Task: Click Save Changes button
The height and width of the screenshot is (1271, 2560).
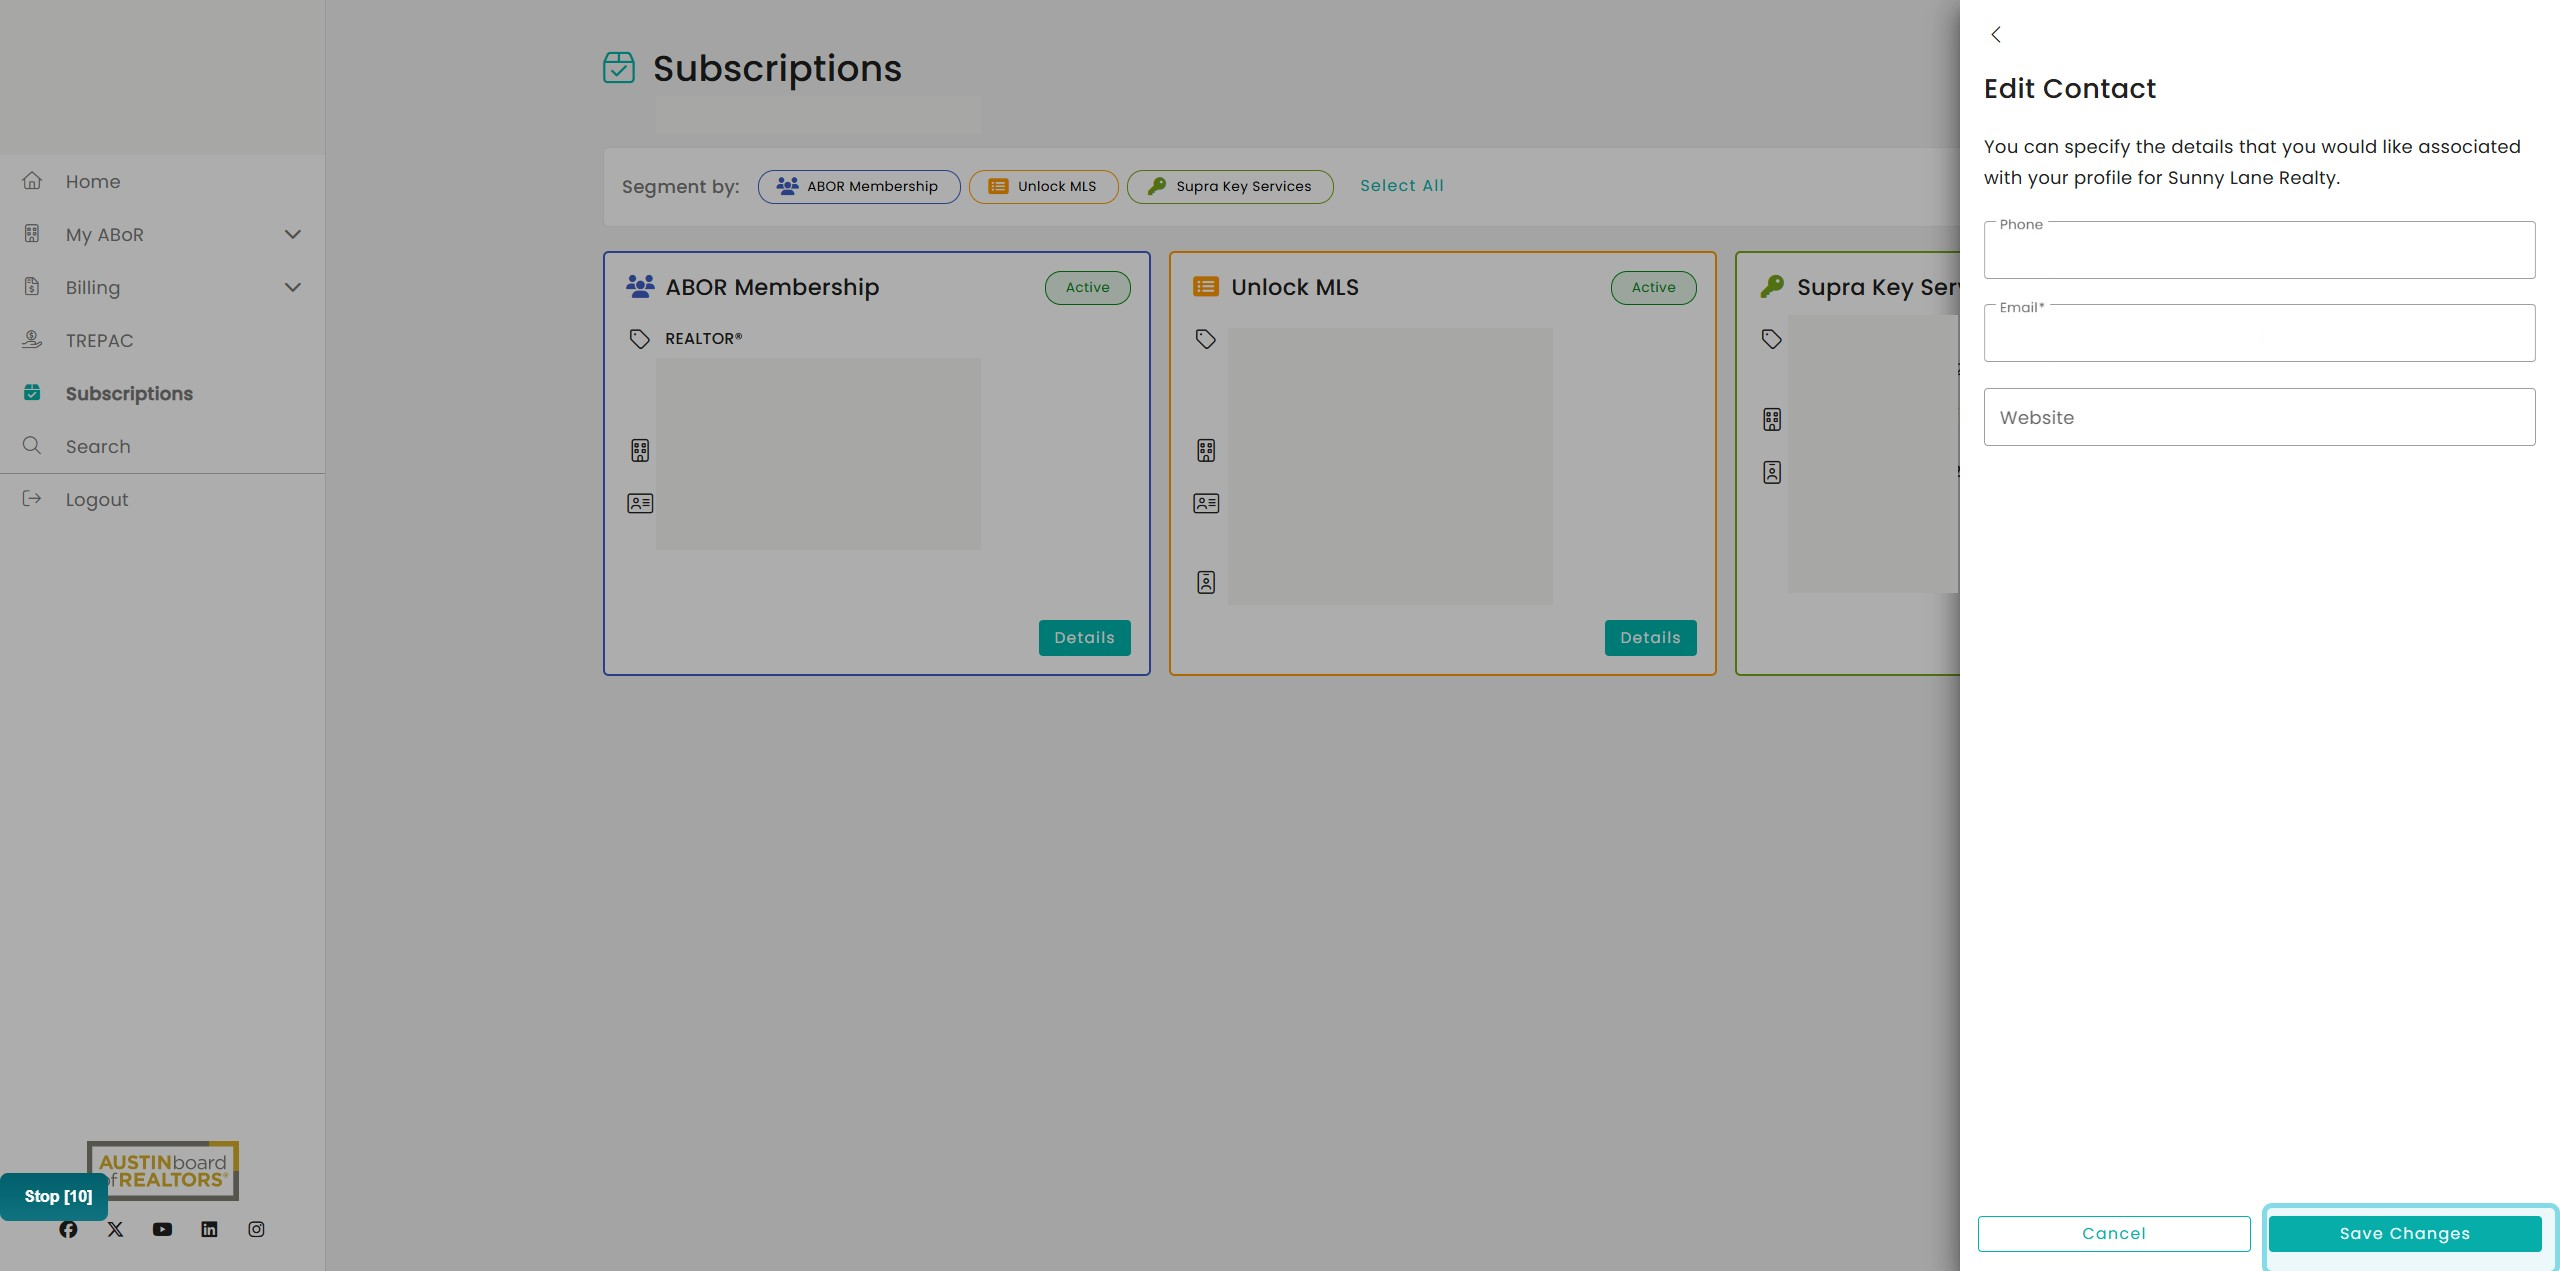Action: pos(2405,1234)
